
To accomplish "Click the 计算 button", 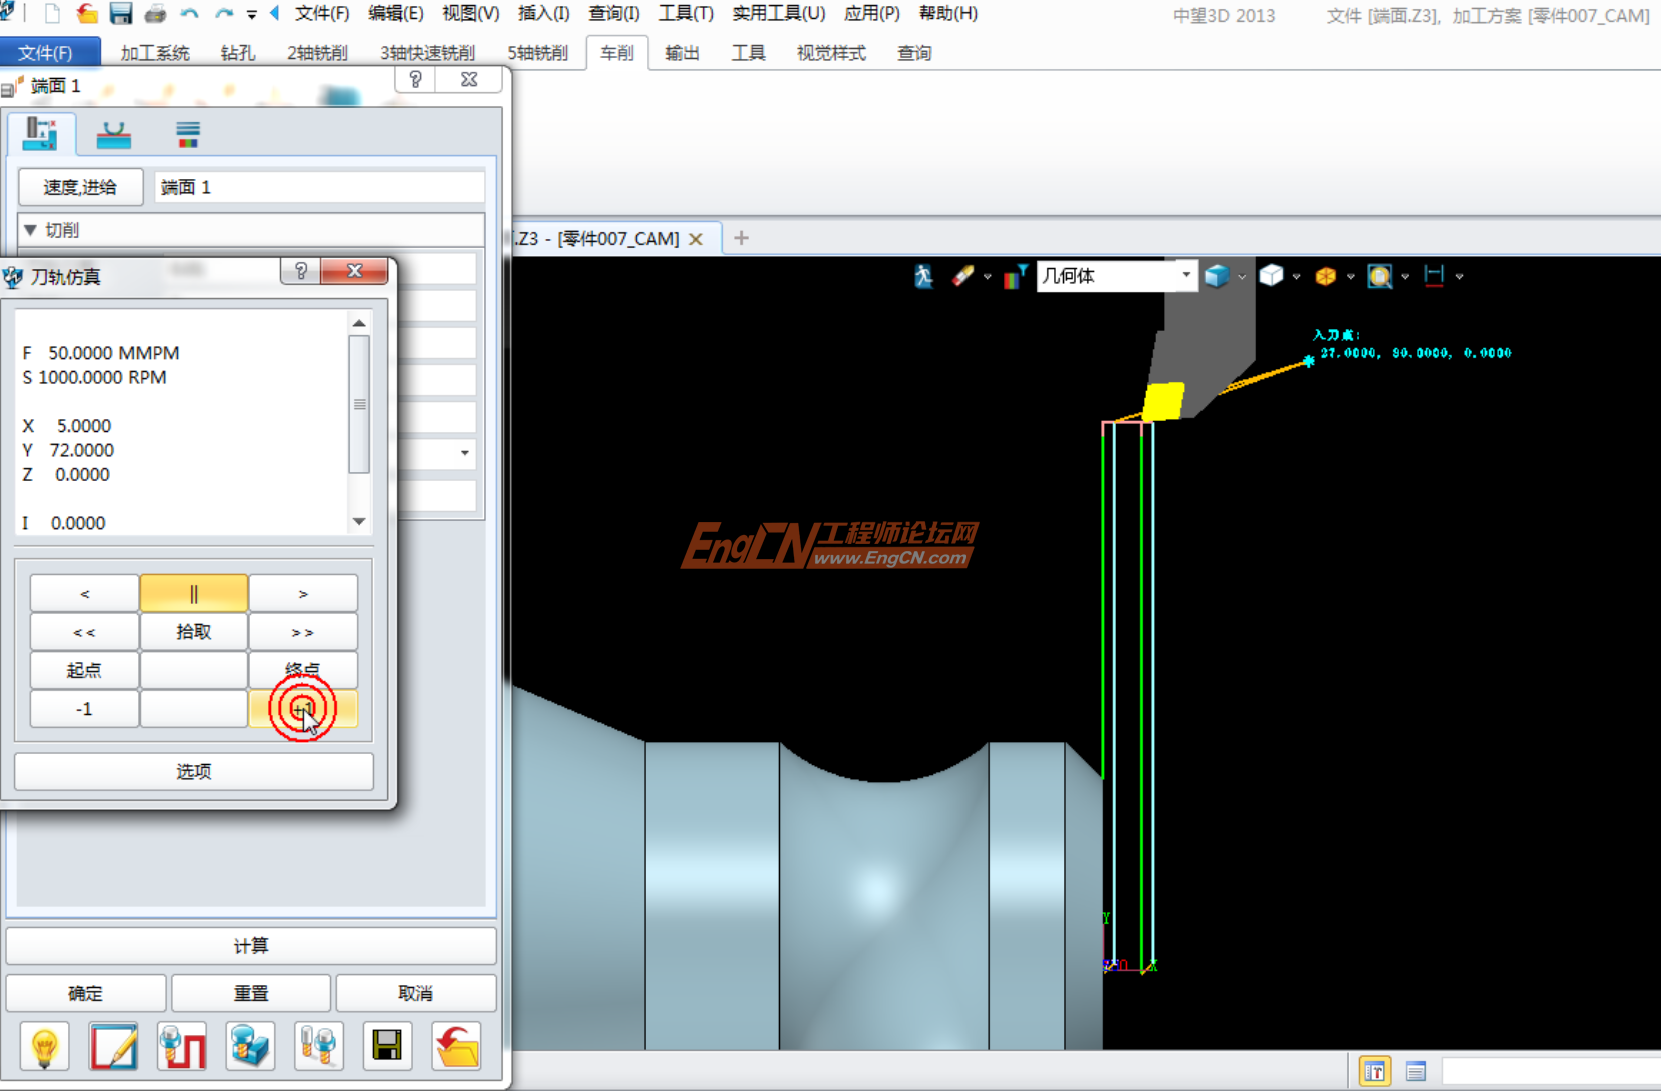I will 251,946.
